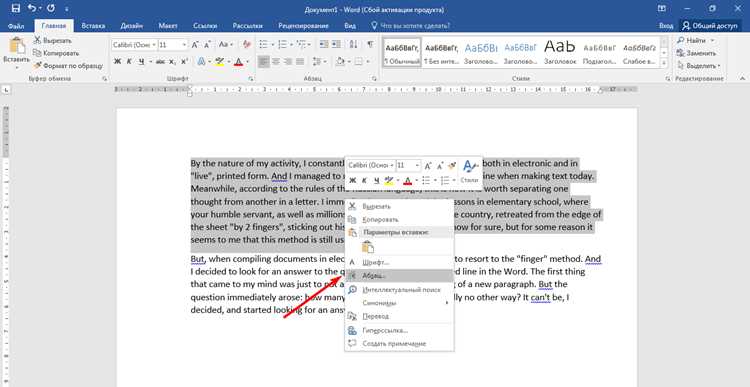Toggle strikethrough (abc) in the ribbon
The width and height of the screenshot is (750, 387).
click(160, 62)
